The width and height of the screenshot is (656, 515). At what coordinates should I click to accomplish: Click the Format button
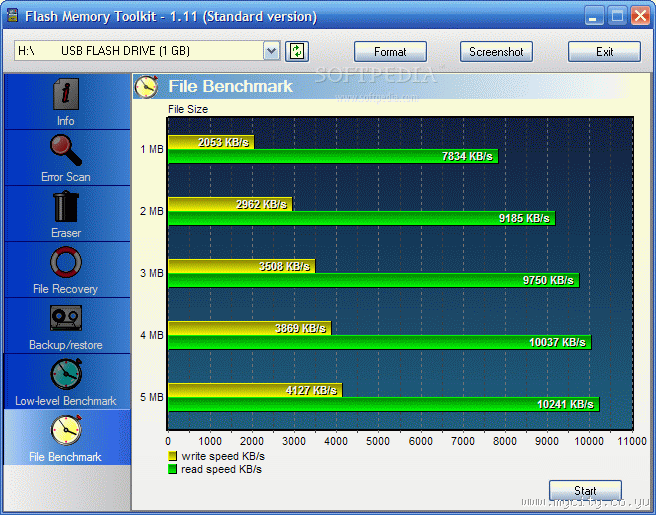coord(390,52)
